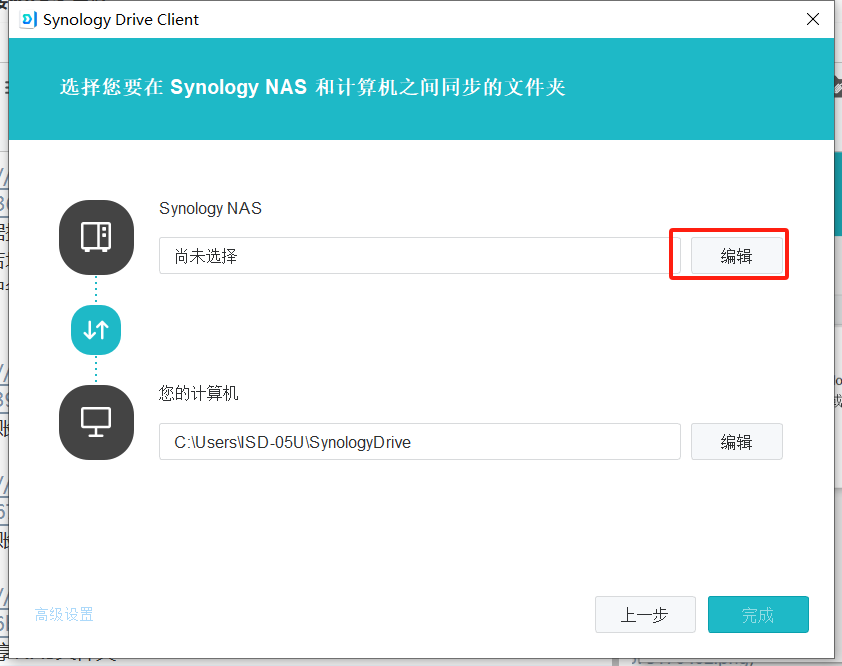Click the two-way sync arrows icon
The image size is (842, 666).
click(x=96, y=330)
